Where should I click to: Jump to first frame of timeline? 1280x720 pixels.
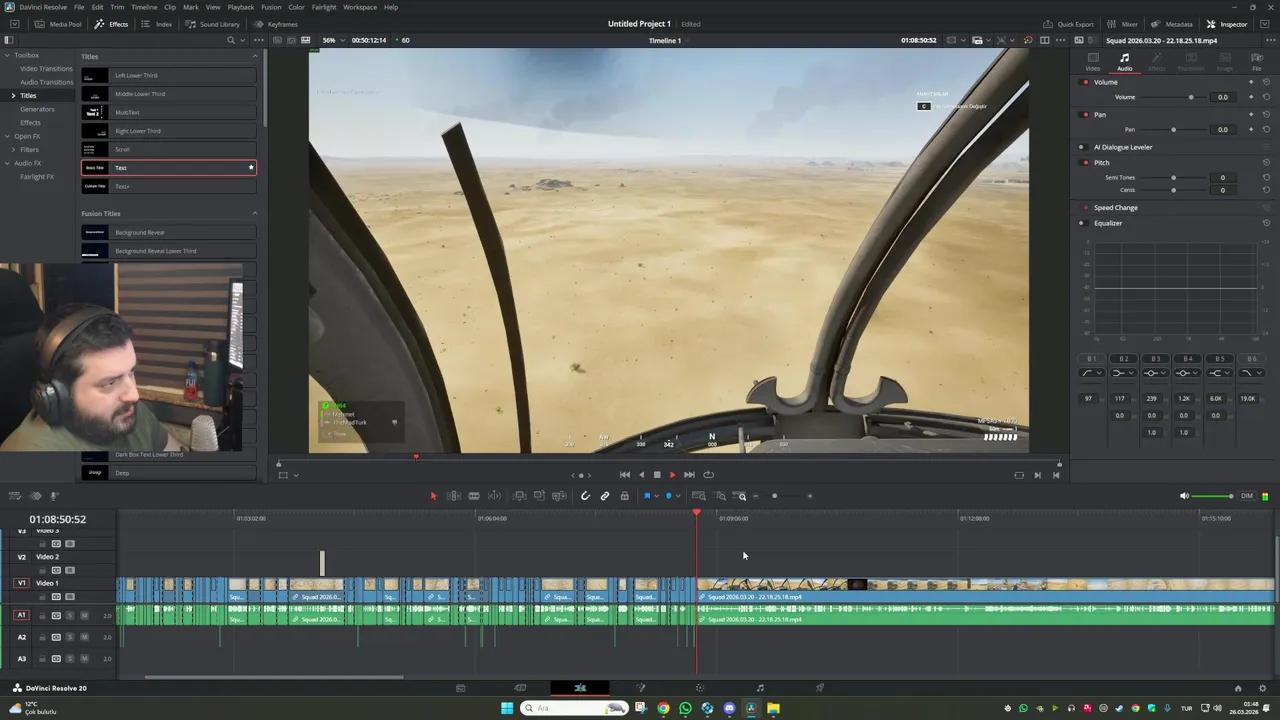[x=625, y=475]
